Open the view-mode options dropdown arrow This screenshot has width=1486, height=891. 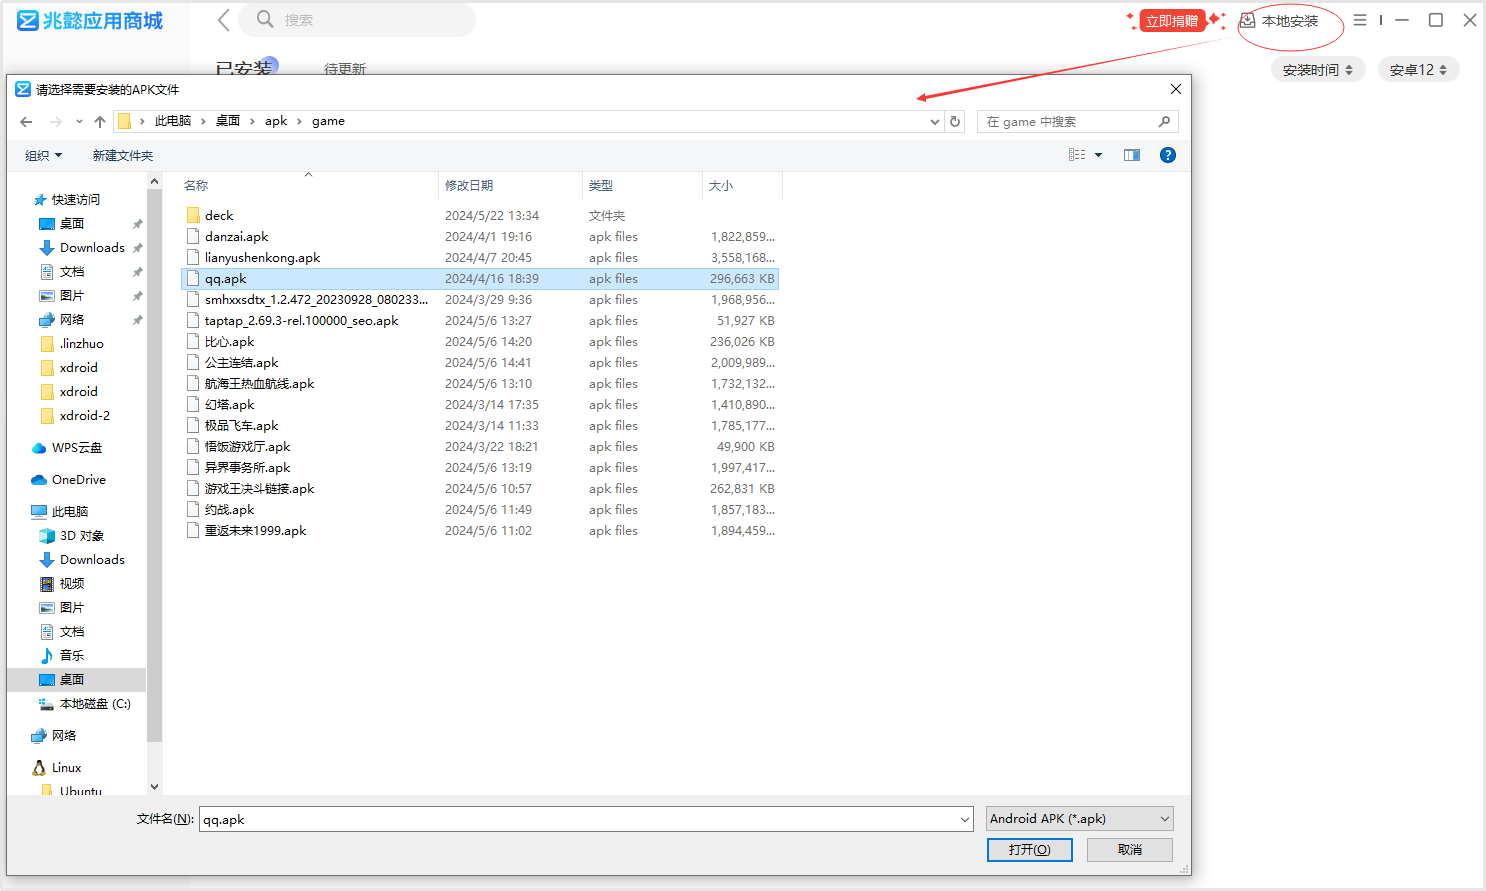coord(1098,155)
